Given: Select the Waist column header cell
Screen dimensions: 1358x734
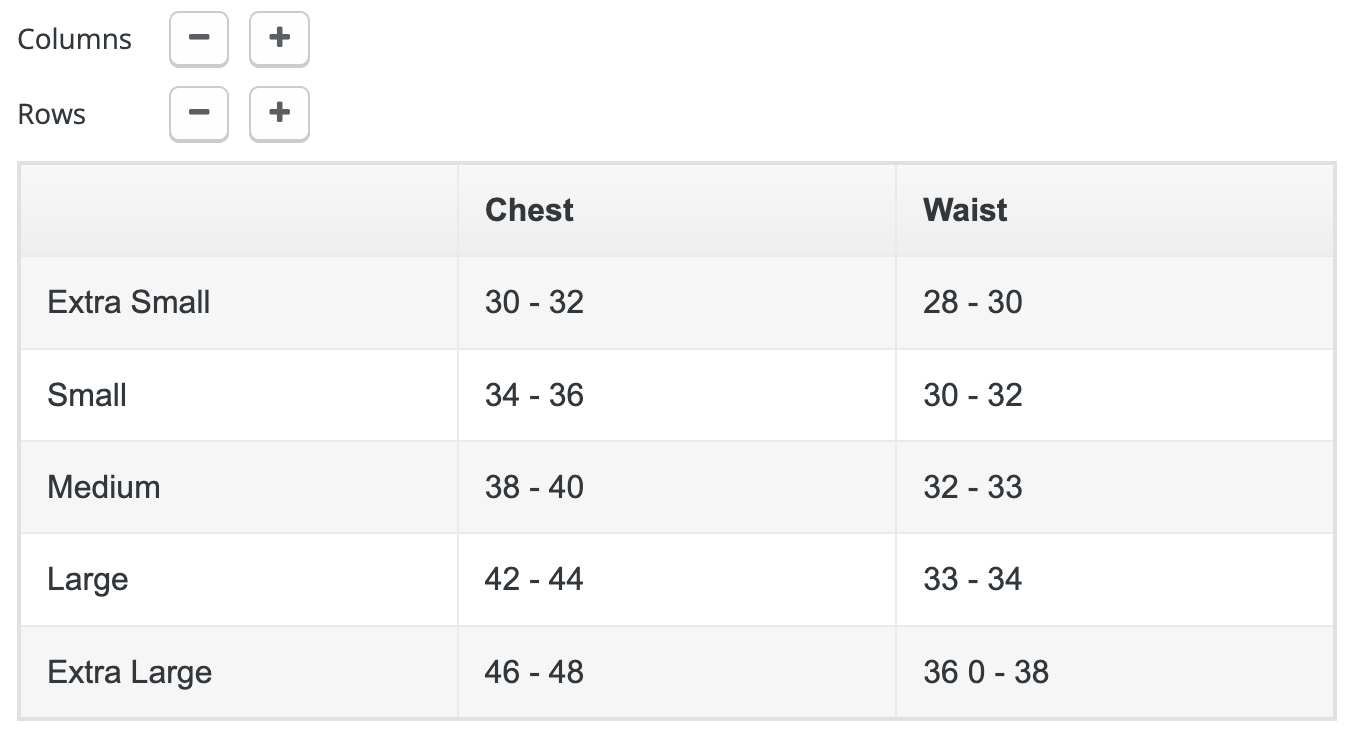Looking at the screenshot, I should pos(1115,210).
